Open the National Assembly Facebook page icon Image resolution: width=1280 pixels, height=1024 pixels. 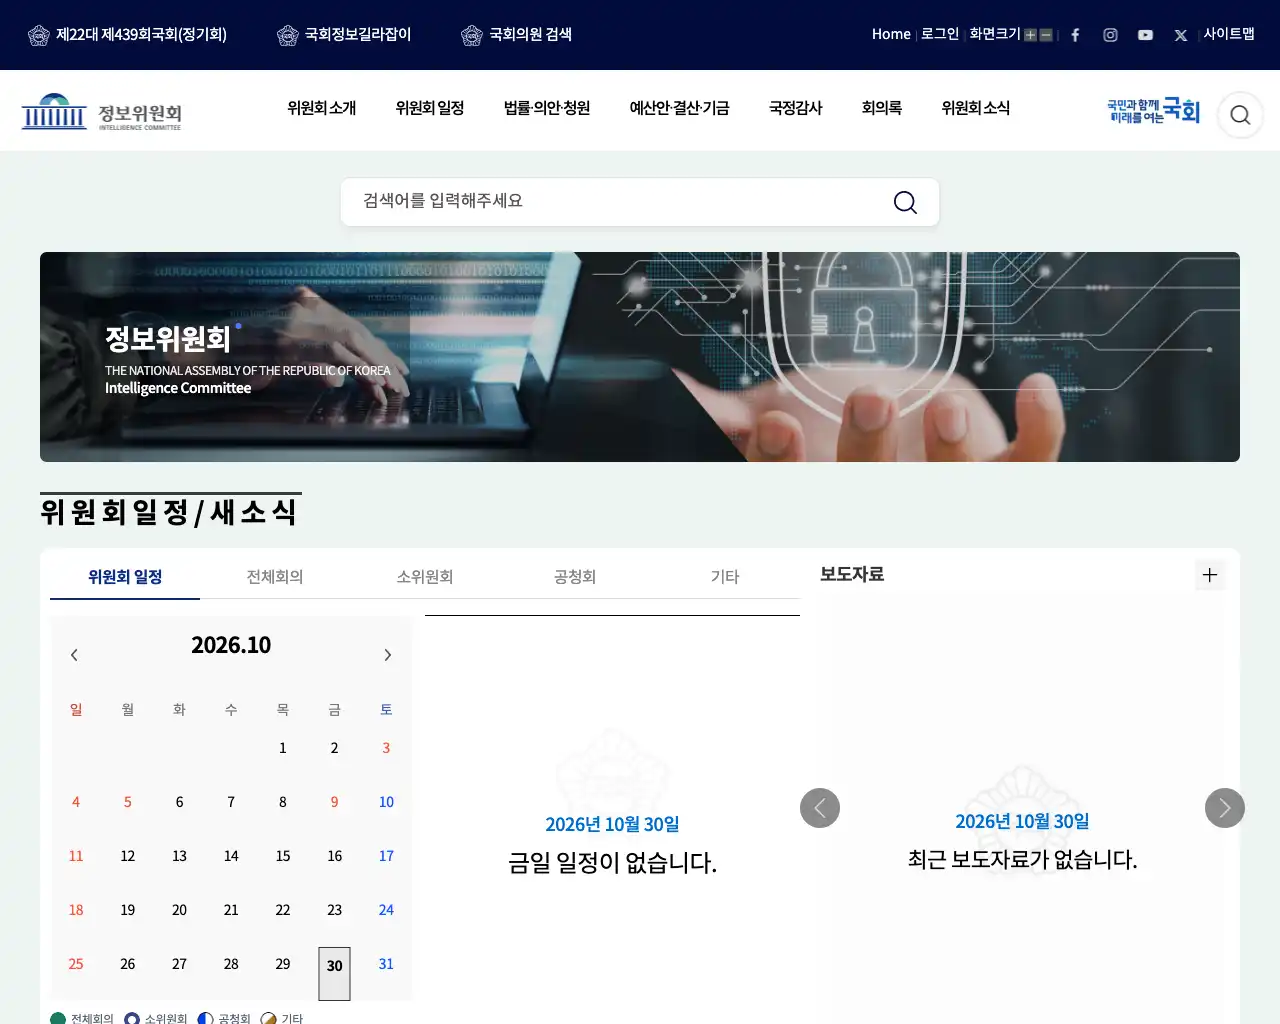point(1075,35)
